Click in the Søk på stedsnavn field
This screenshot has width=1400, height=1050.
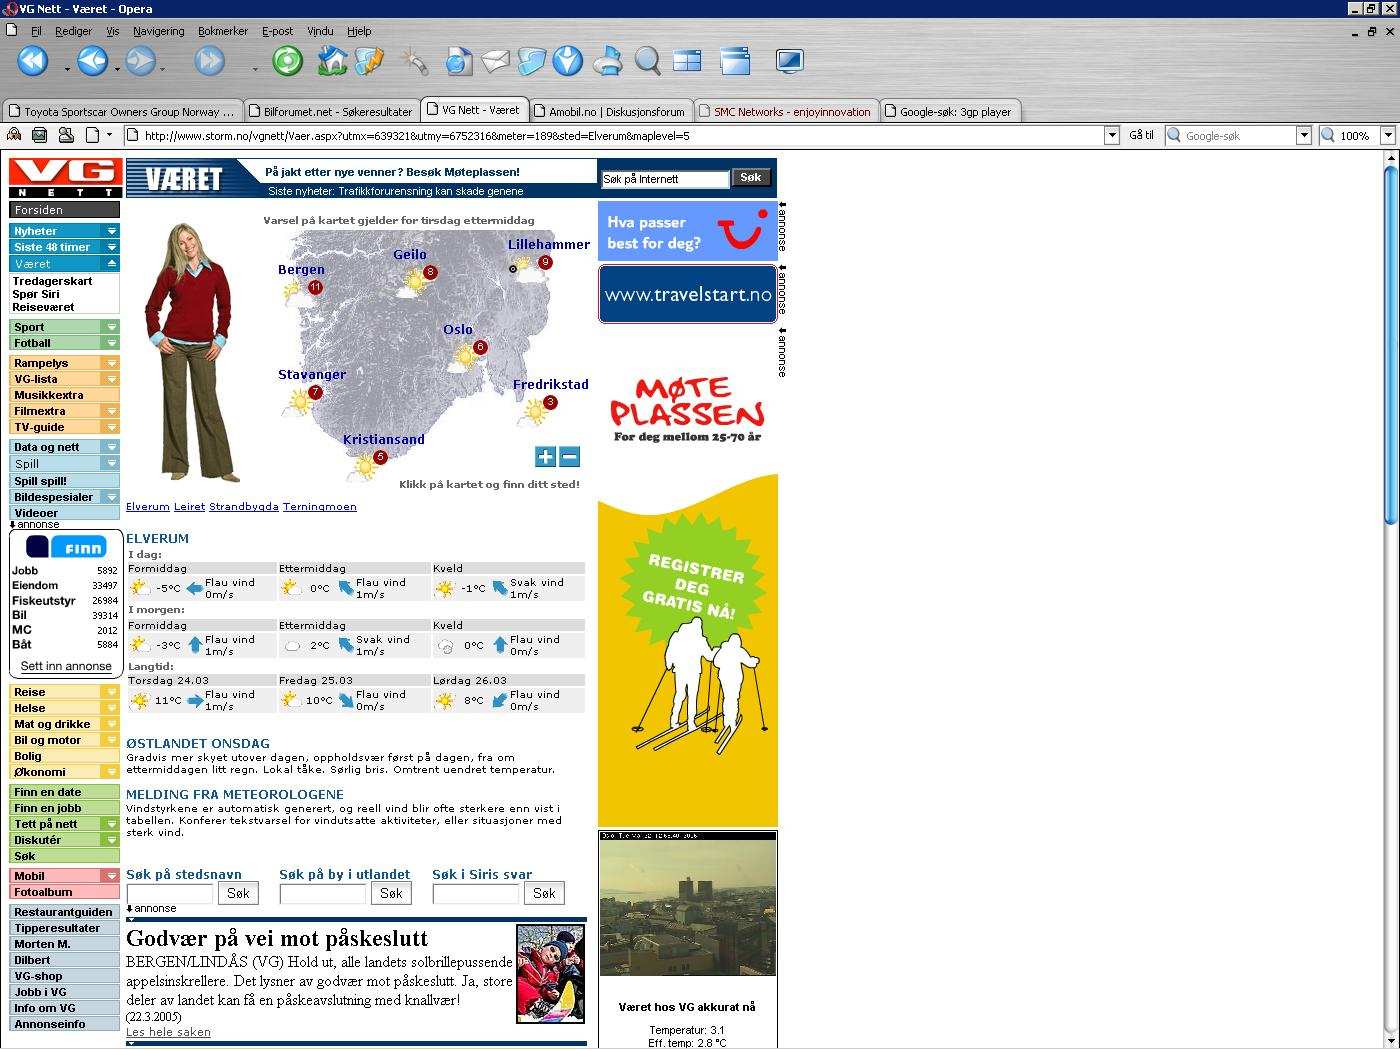click(170, 893)
